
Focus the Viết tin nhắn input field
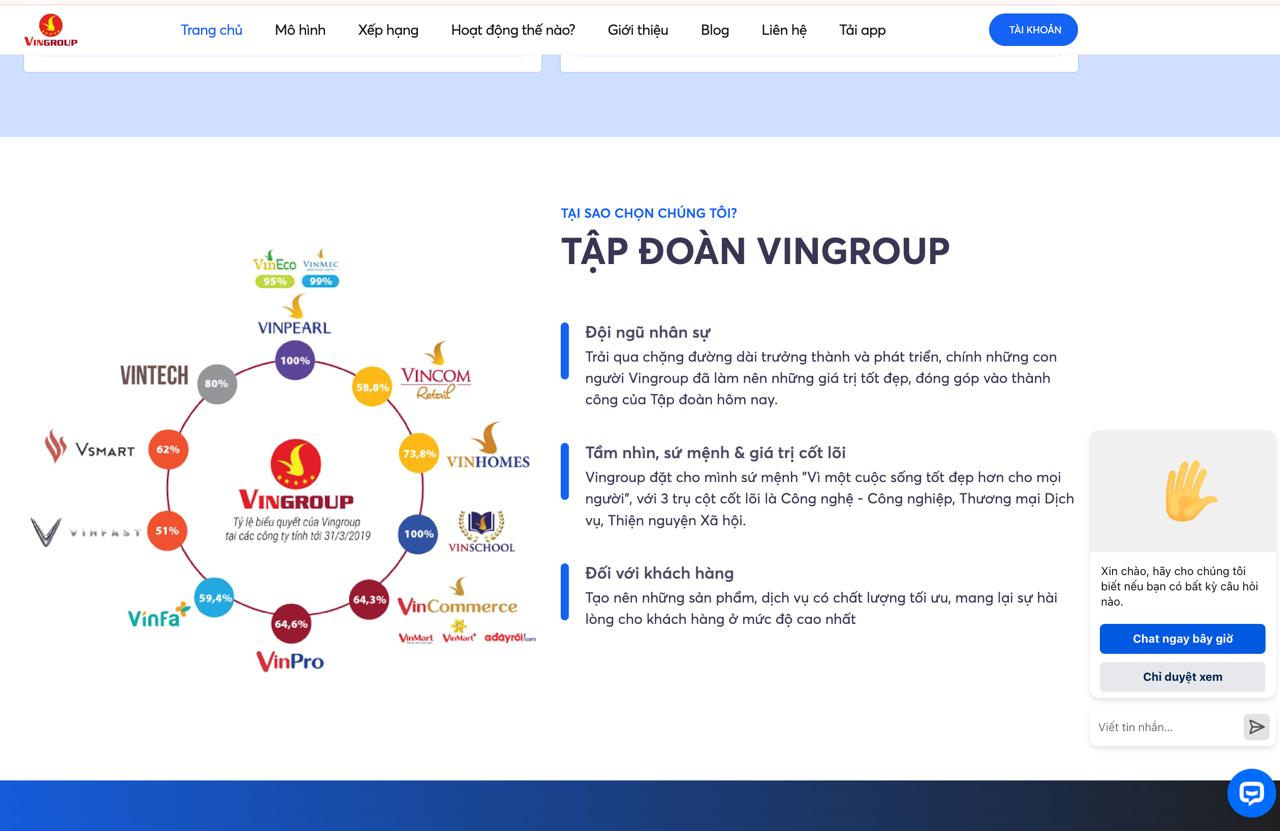[1165, 727]
